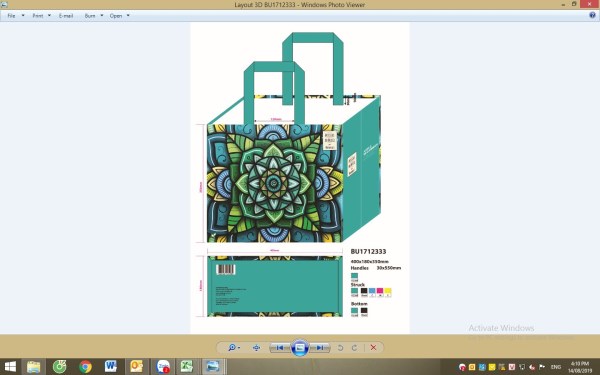
Task: Click the E-mail menu item
Action: pos(66,16)
